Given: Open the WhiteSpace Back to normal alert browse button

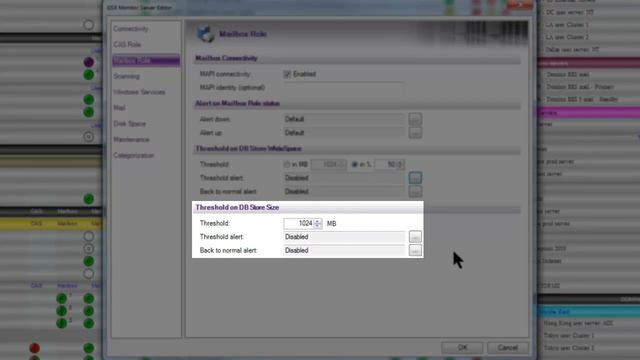Looking at the screenshot, I should point(415,191).
